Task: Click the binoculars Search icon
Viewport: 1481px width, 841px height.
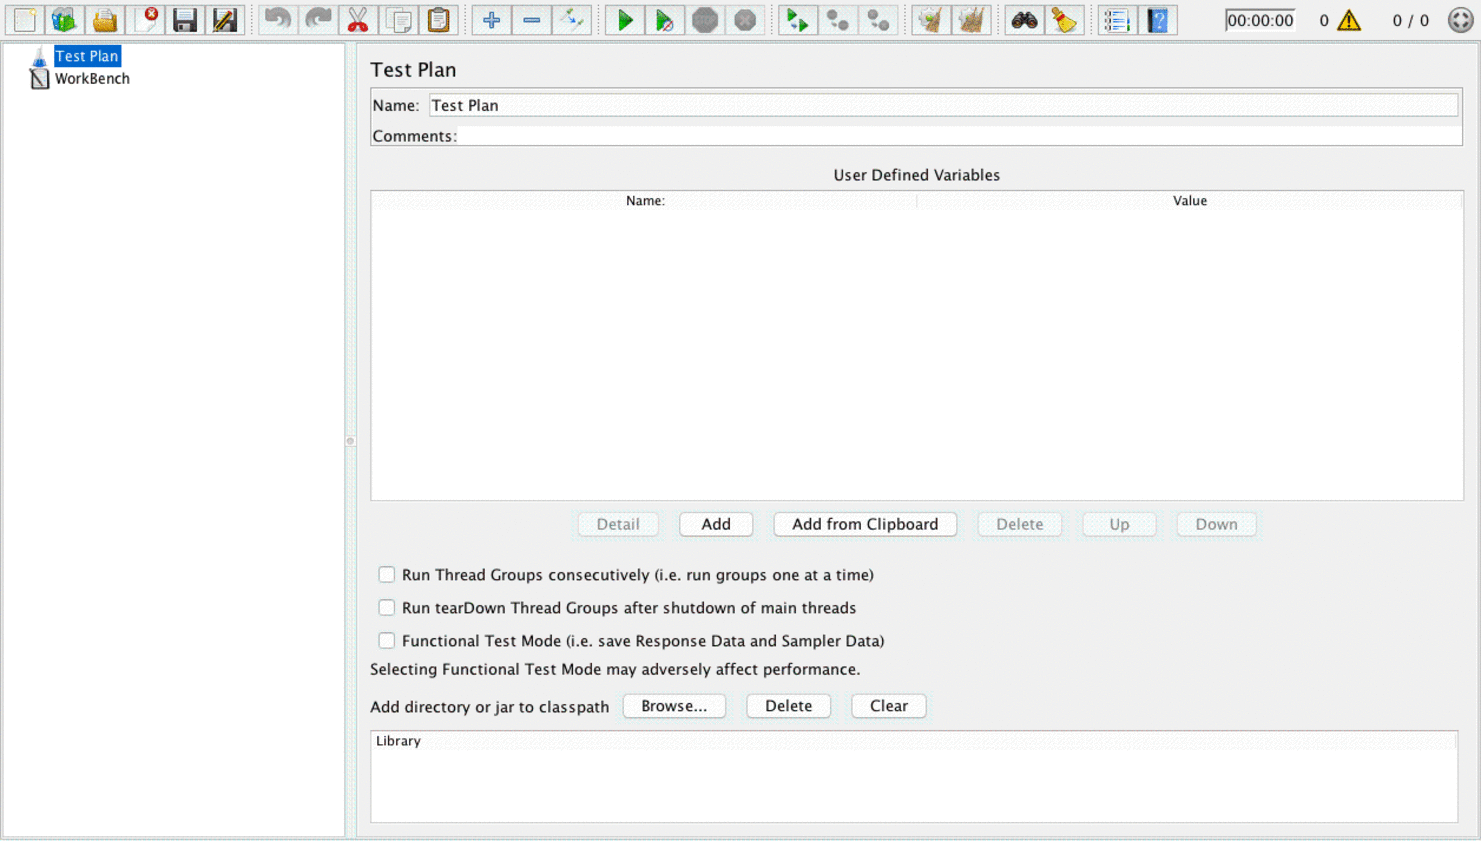Action: [x=1024, y=20]
